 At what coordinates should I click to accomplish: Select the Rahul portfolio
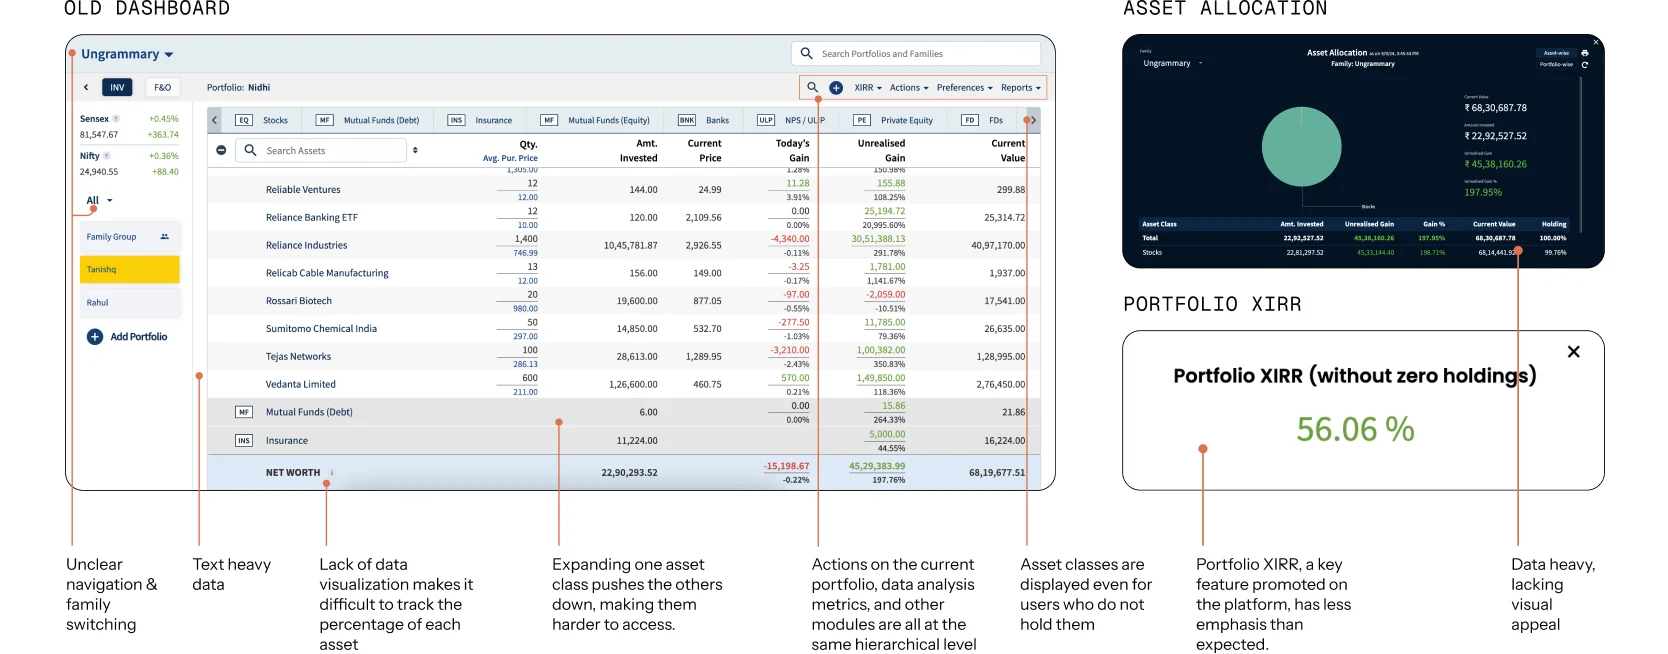(130, 303)
